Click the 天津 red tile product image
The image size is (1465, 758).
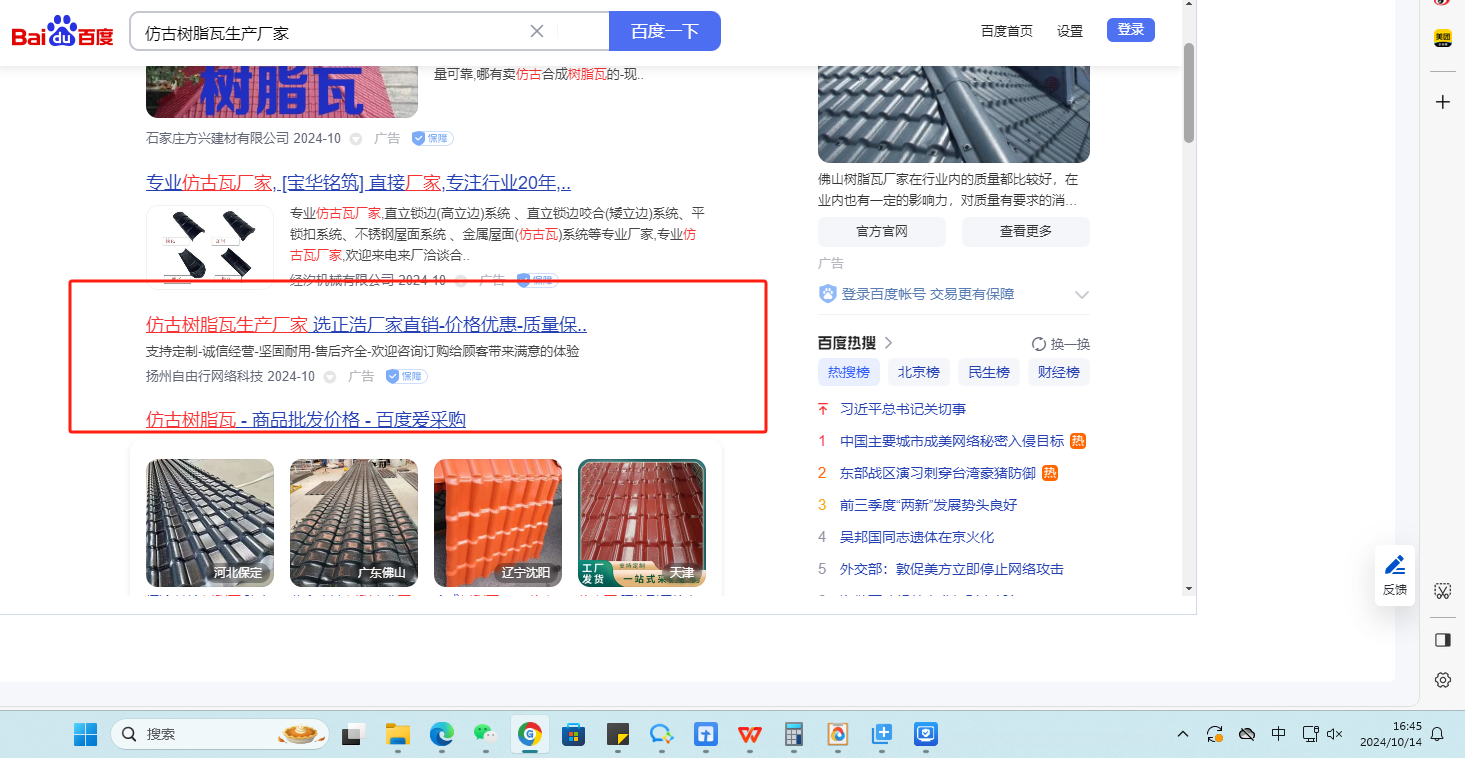coord(642,523)
